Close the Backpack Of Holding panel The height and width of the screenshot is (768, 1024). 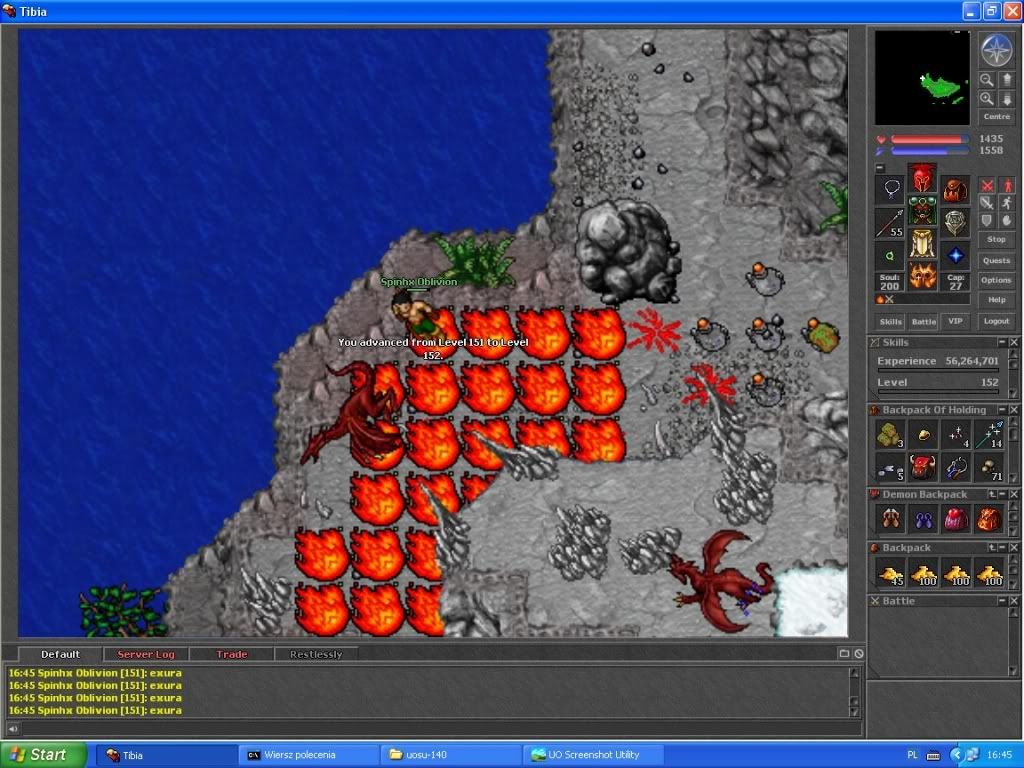pyautogui.click(x=1014, y=409)
